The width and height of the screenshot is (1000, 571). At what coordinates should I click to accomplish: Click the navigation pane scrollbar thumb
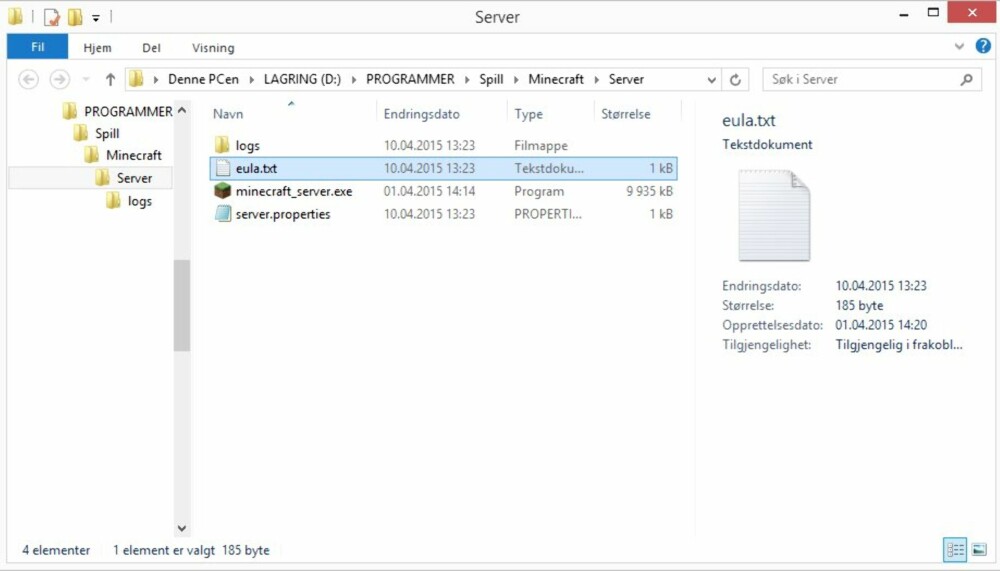coord(182,306)
